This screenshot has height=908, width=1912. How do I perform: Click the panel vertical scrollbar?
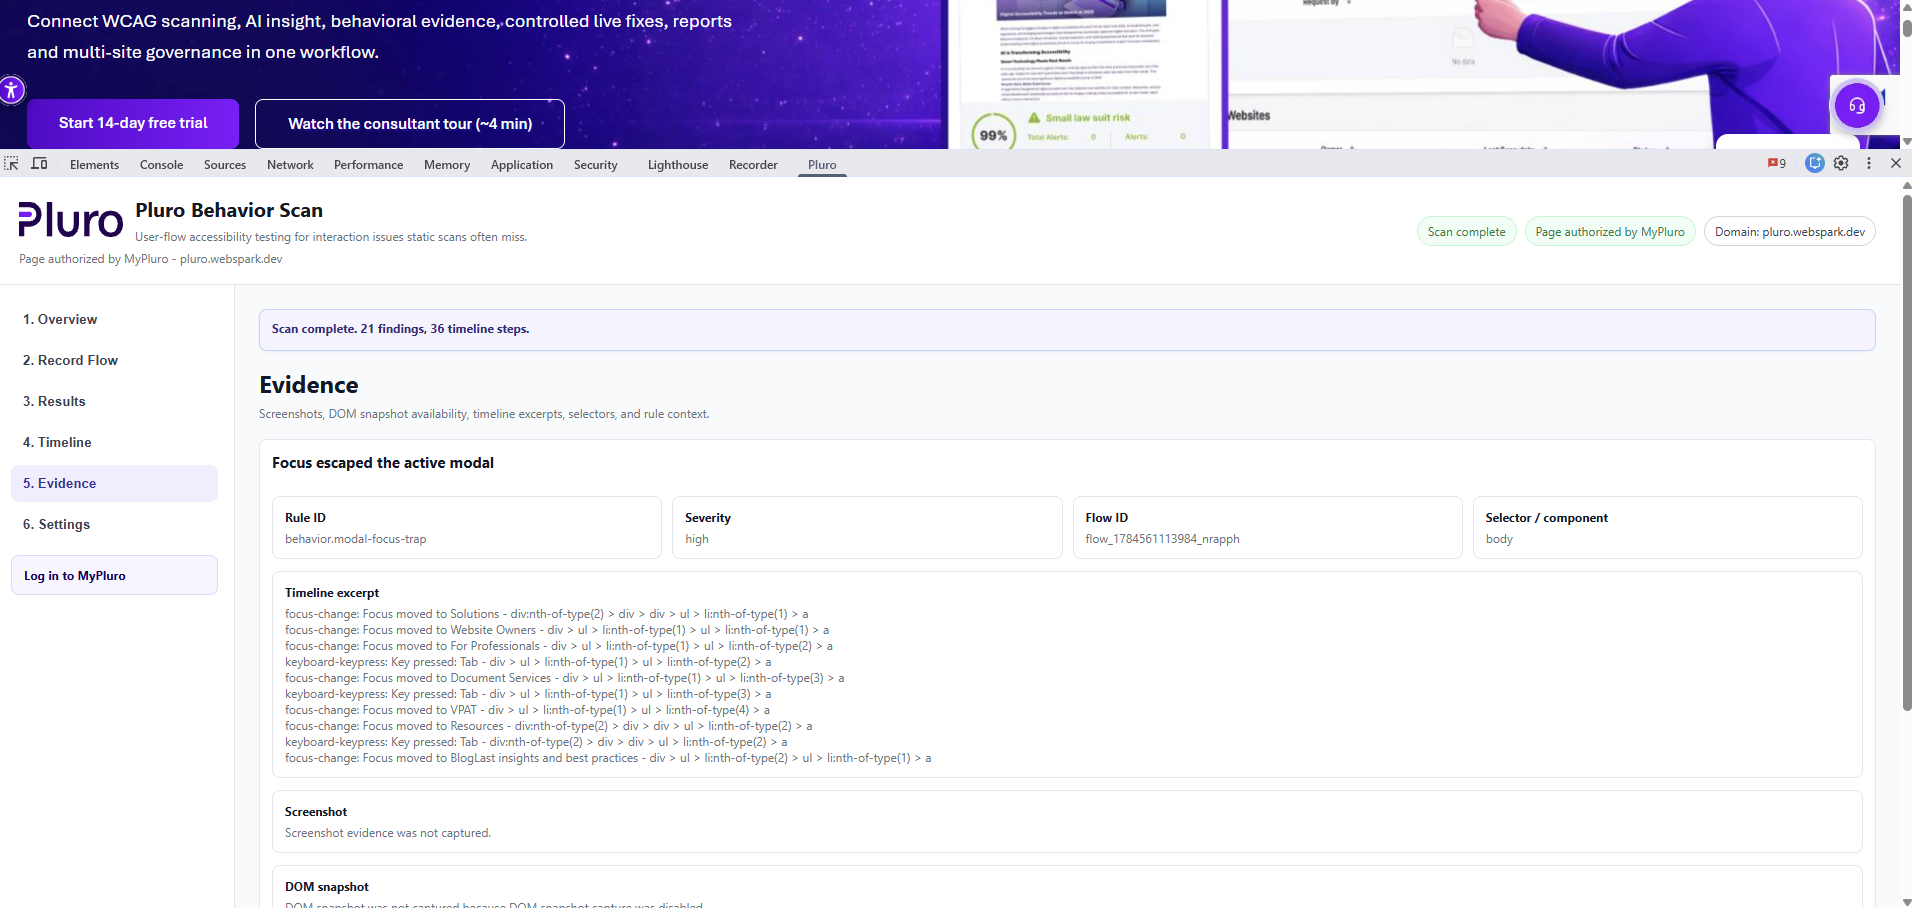pyautogui.click(x=1906, y=450)
